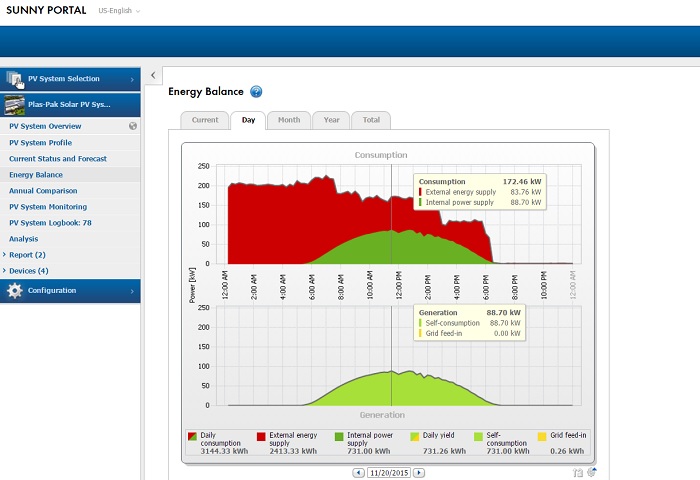Image resolution: width=700 pixels, height=480 pixels.
Task: Toggle Daily yield legend swatch
Action: point(415,436)
